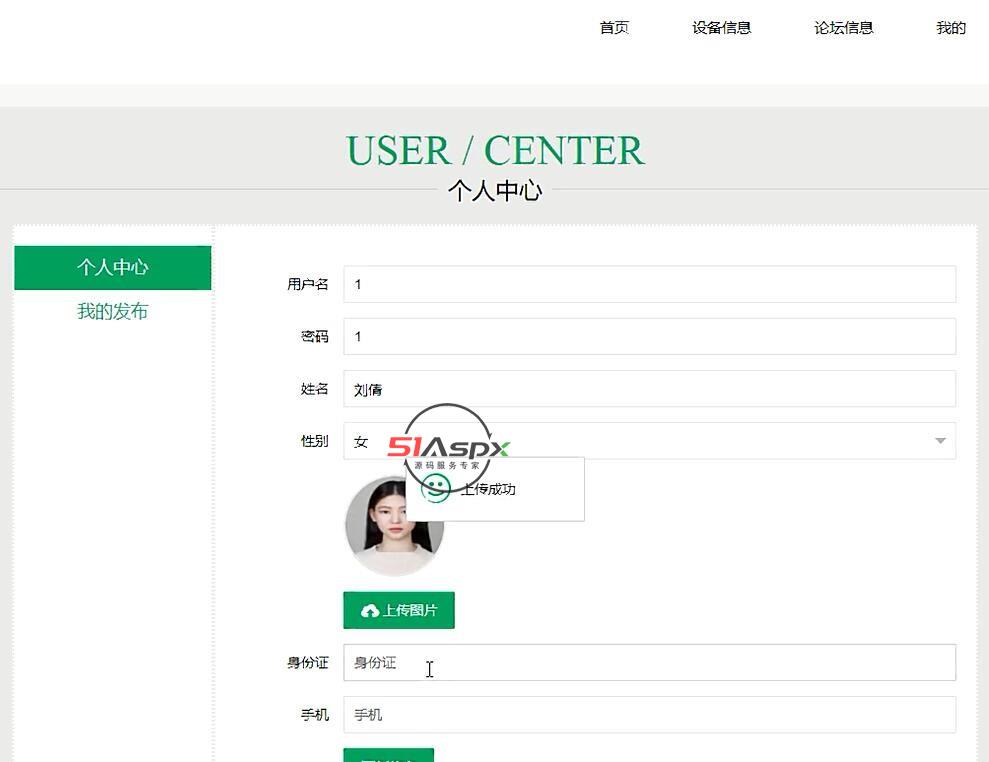Viewport: 989px width, 762px height.
Task: Click the profile avatar photo
Action: tap(394, 526)
